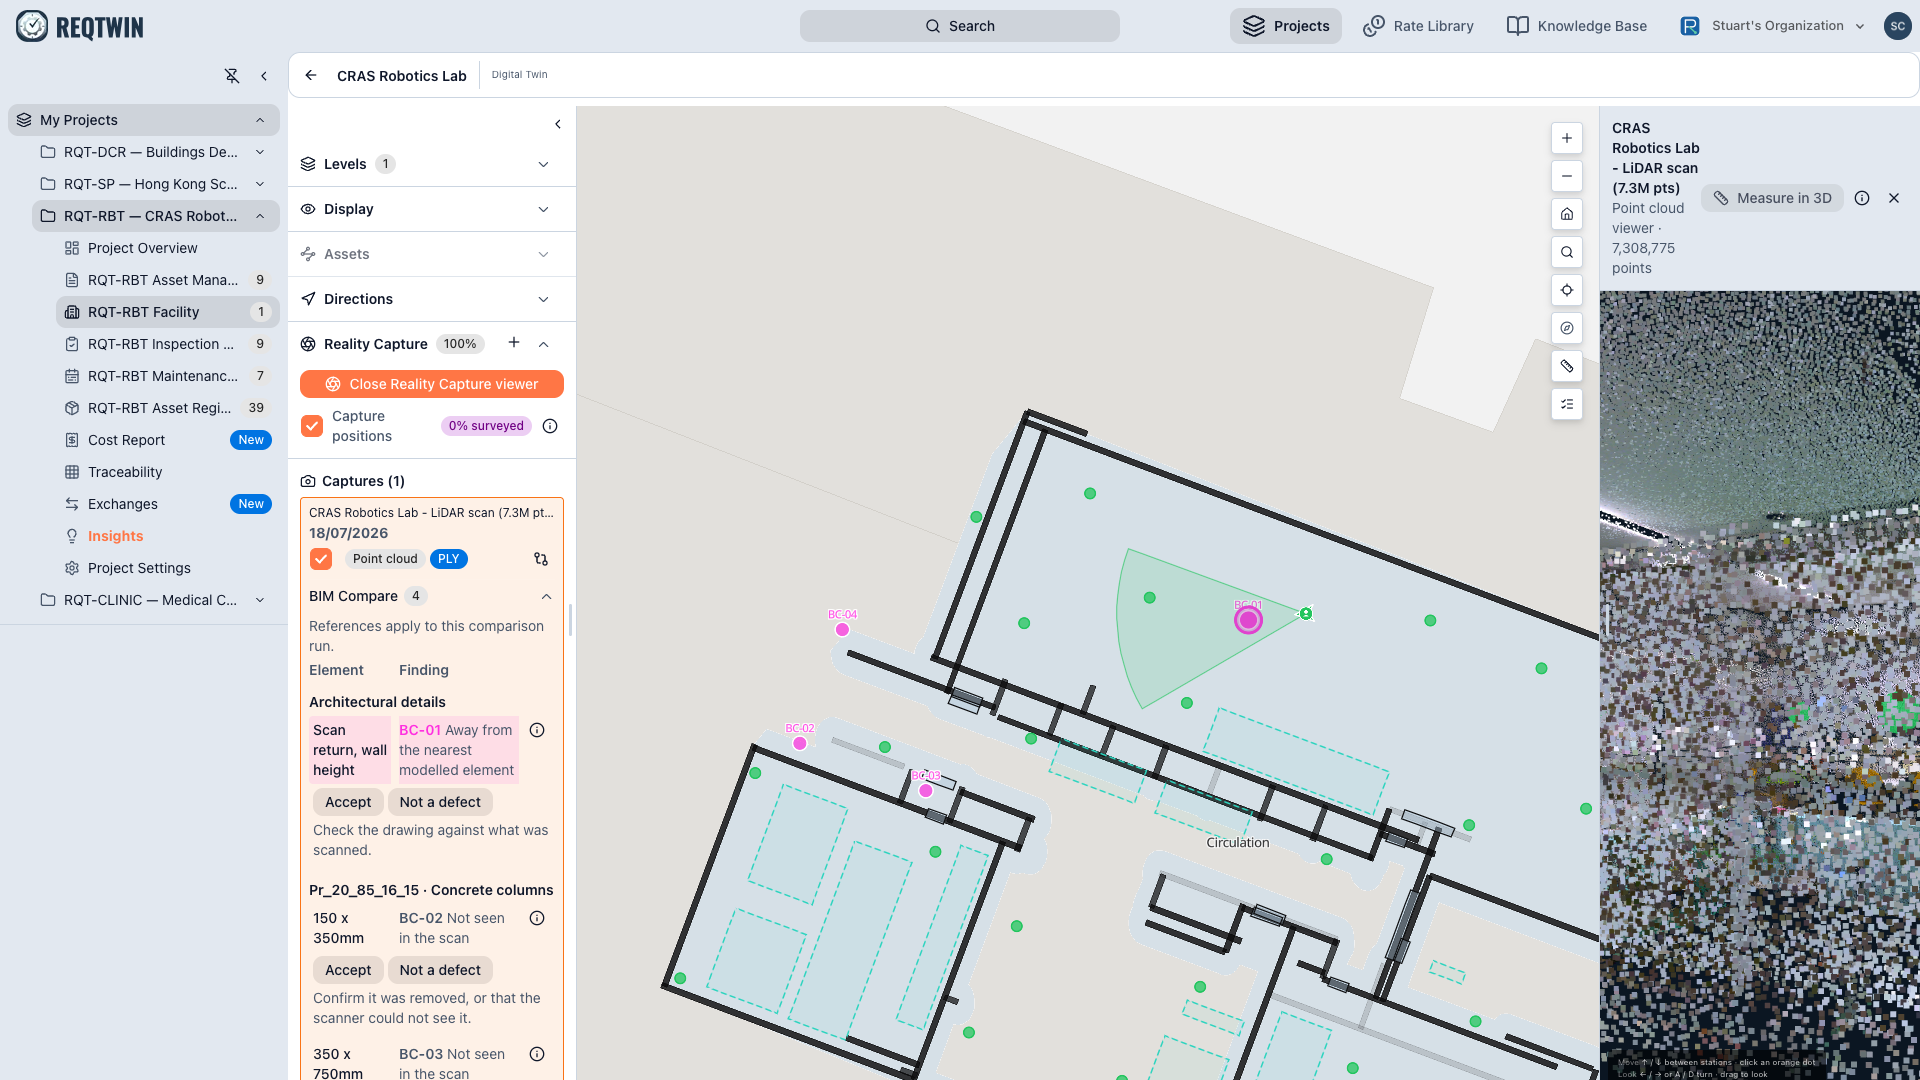Toggle the LiDAR scan capture checkbox
This screenshot has width=1920, height=1080.
(x=321, y=559)
